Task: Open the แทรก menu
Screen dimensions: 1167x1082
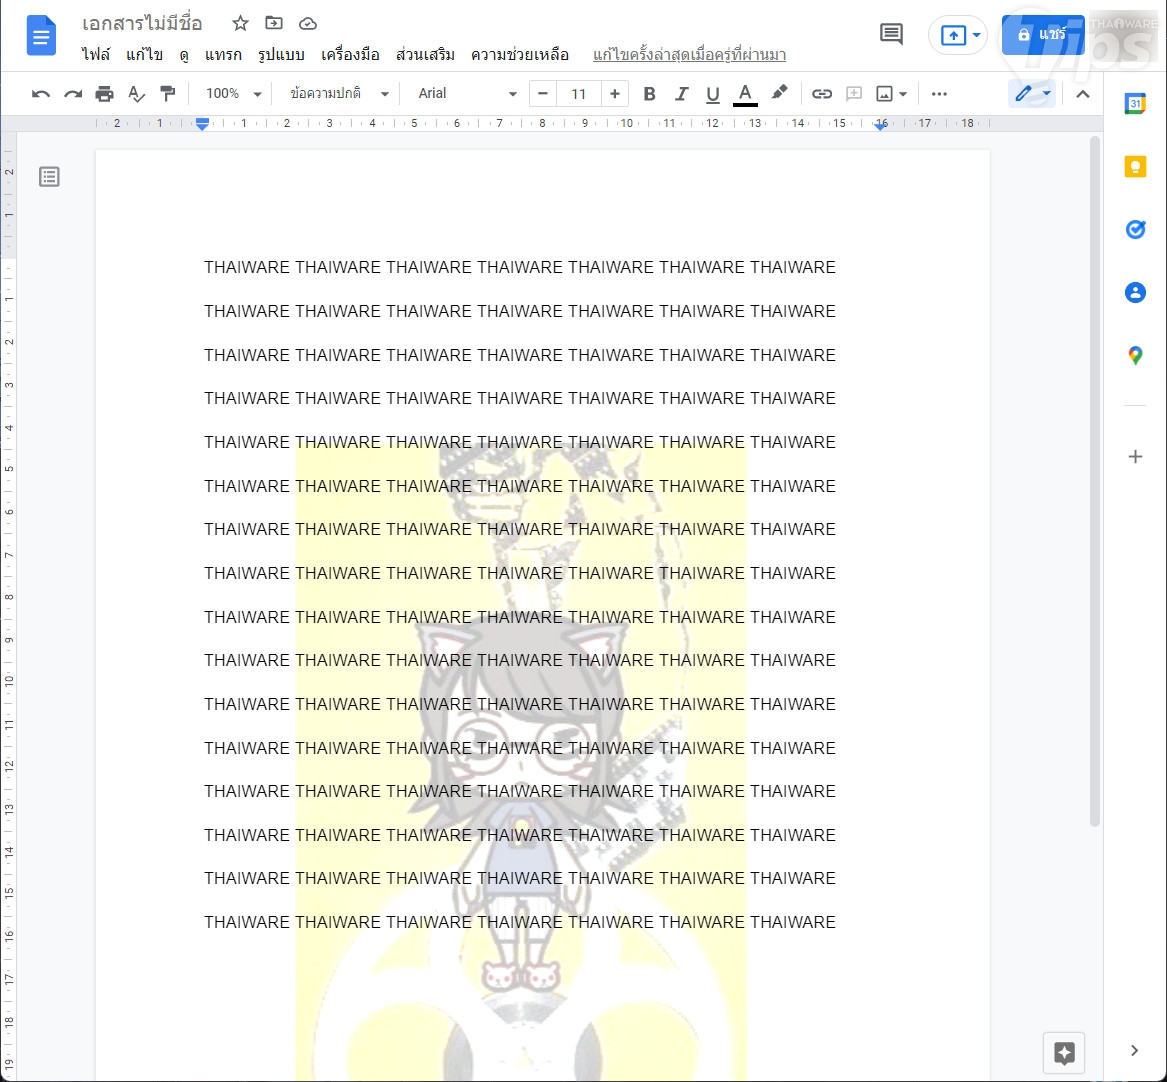Action: [223, 54]
